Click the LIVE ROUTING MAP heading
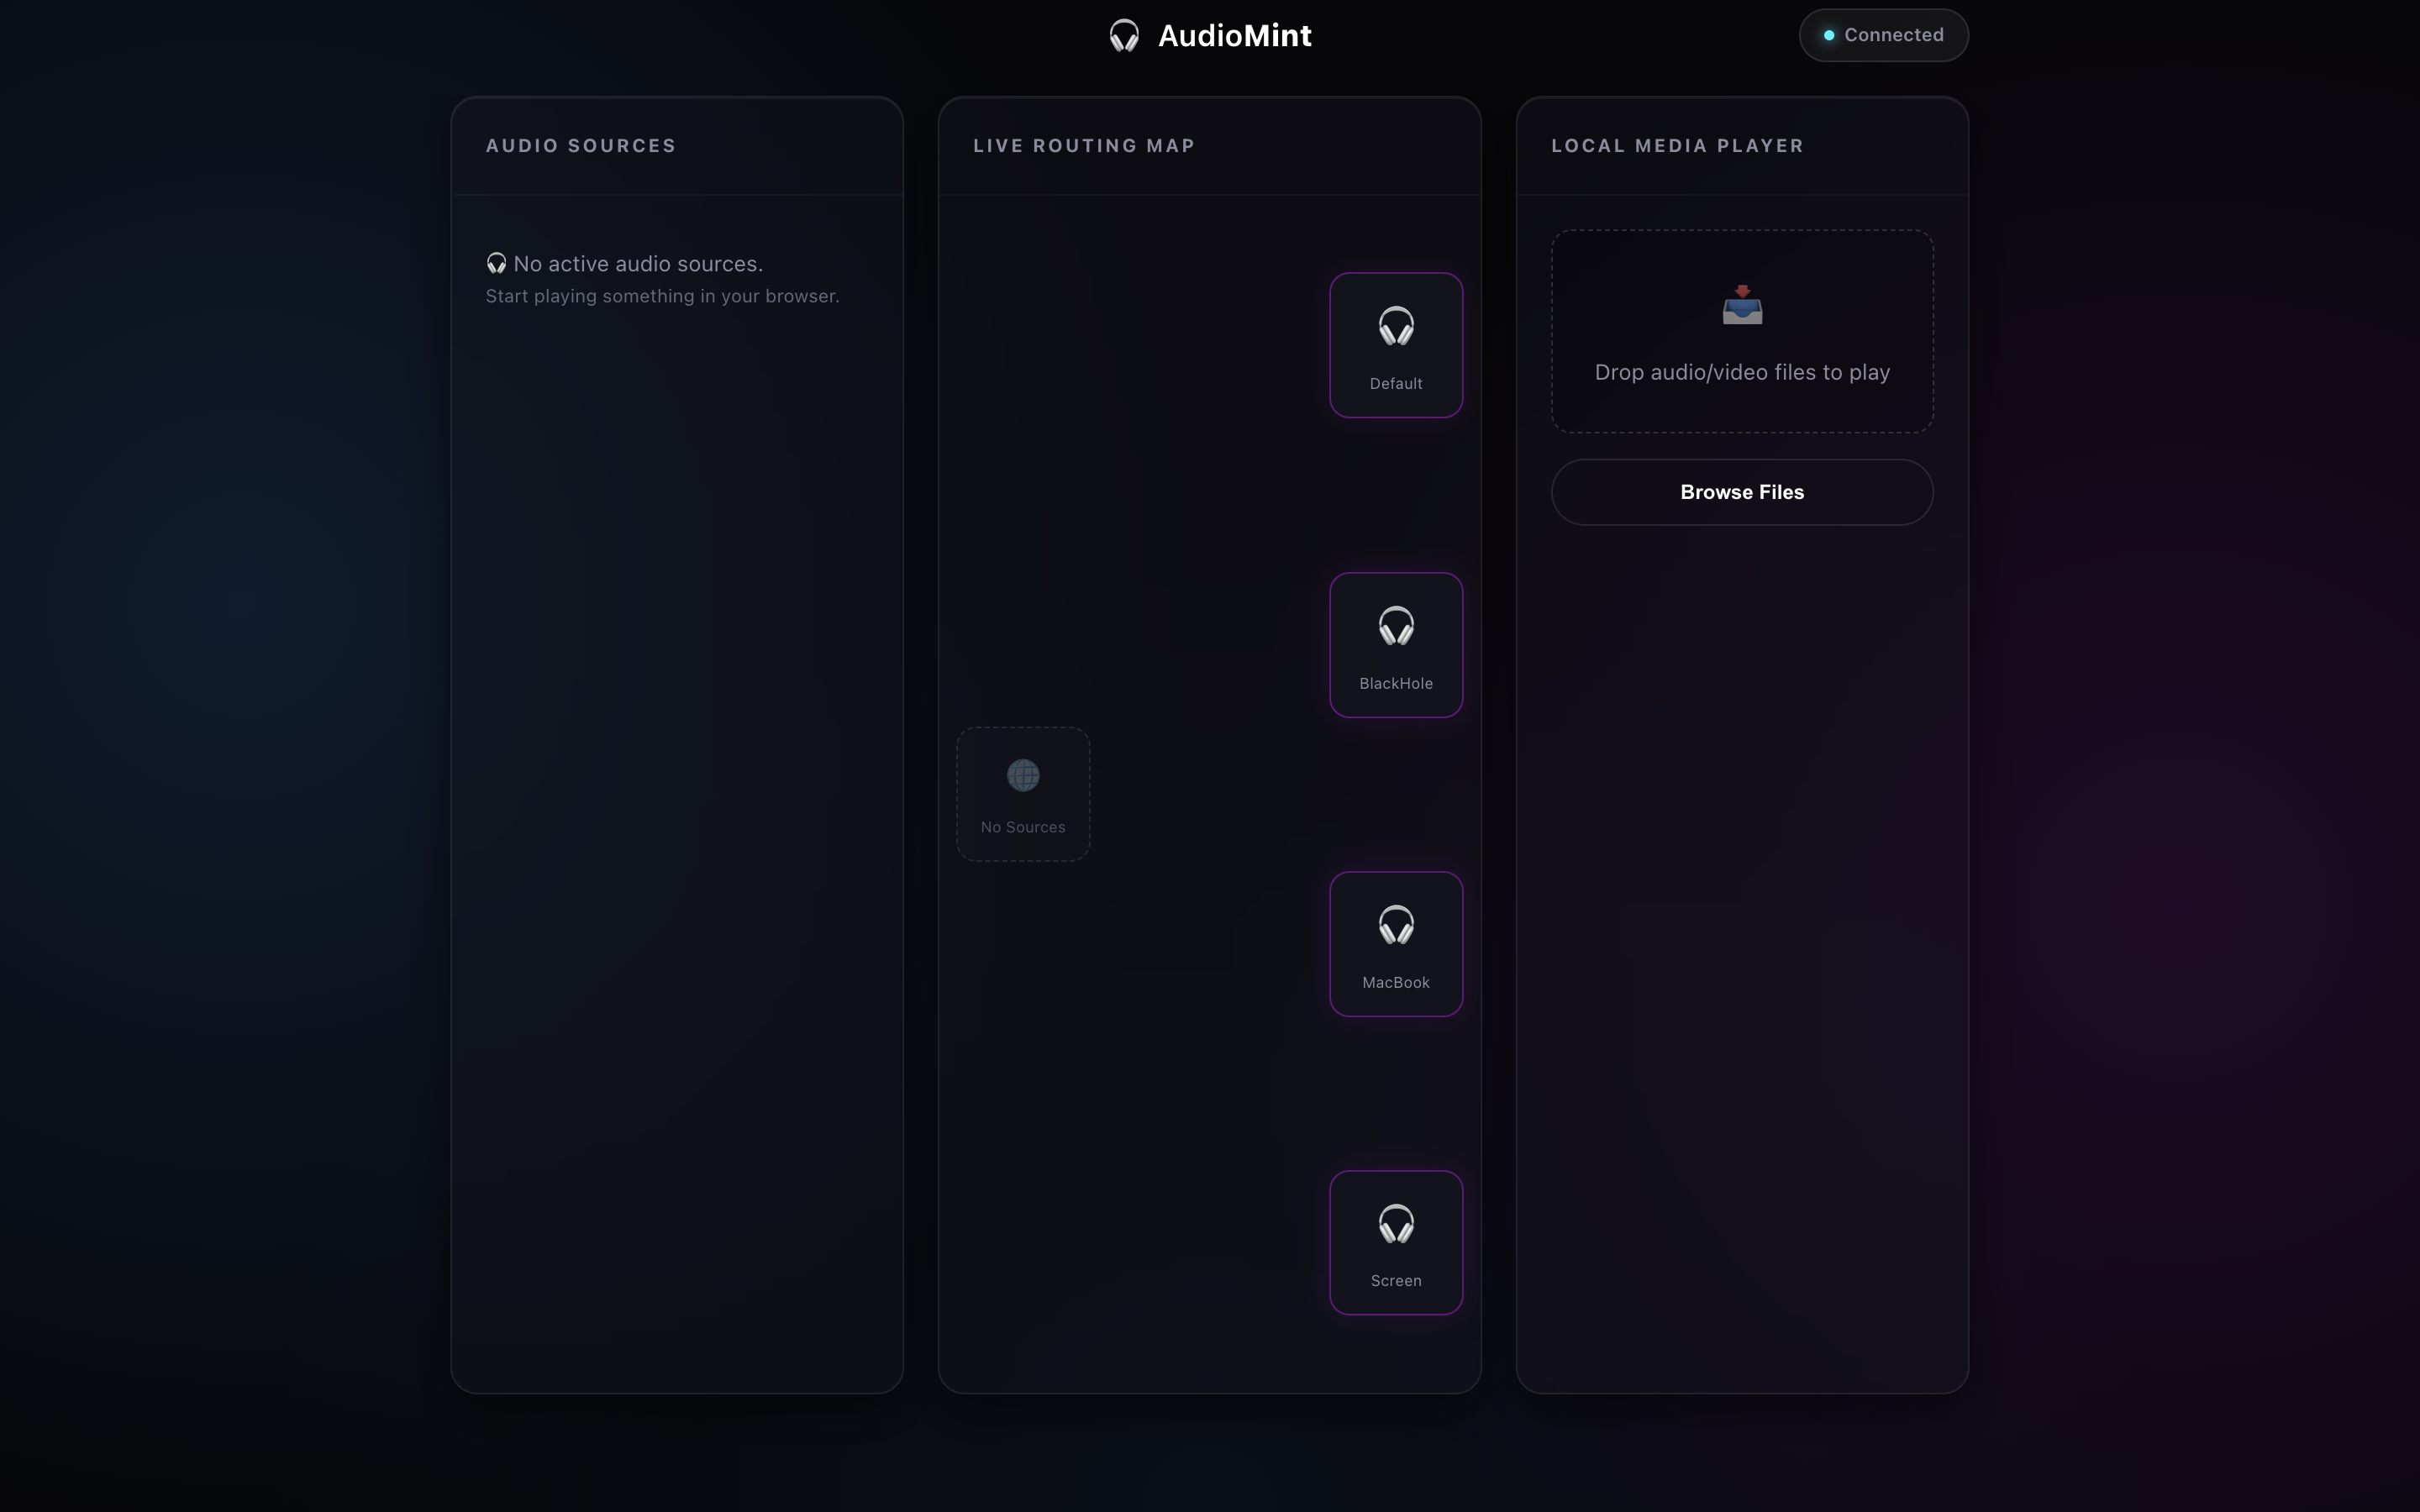The image size is (2420, 1512). [x=1084, y=146]
